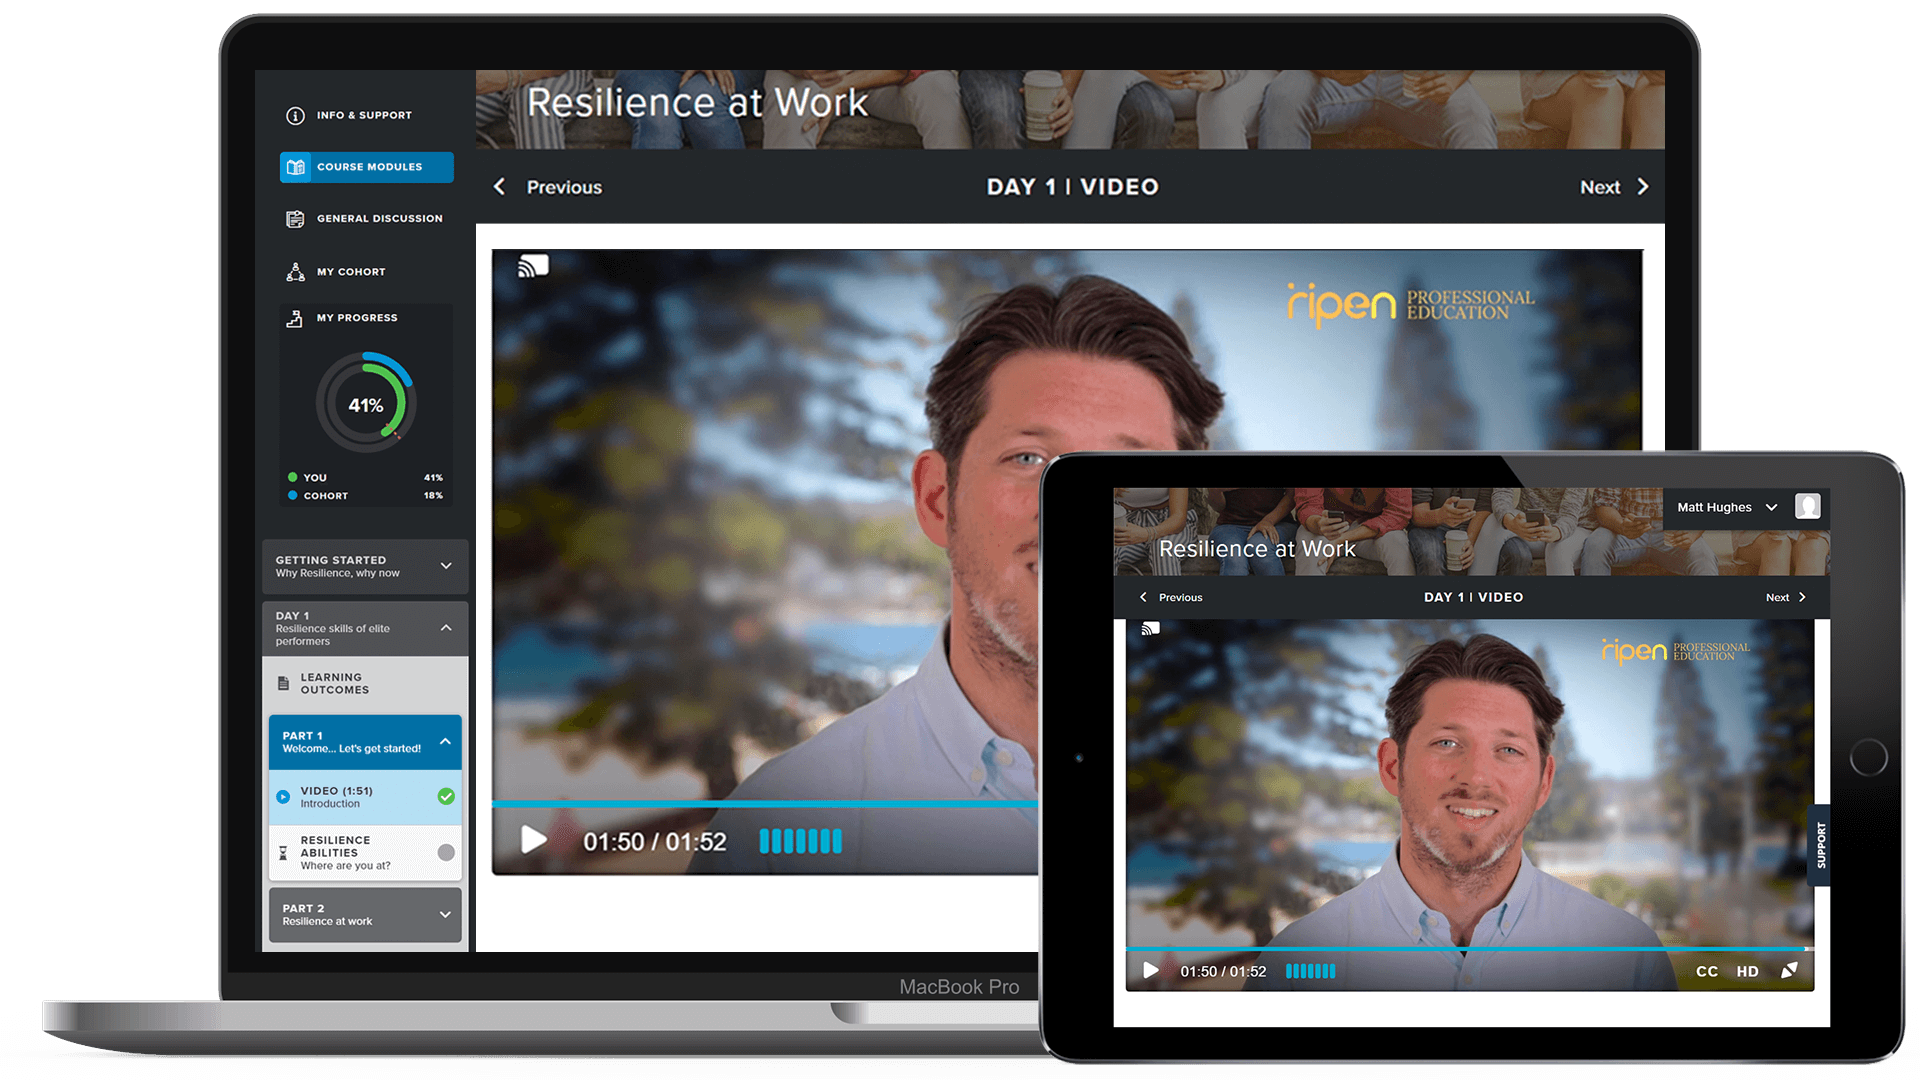Select the Course Modules tab
This screenshot has width=1920, height=1080.
click(367, 165)
